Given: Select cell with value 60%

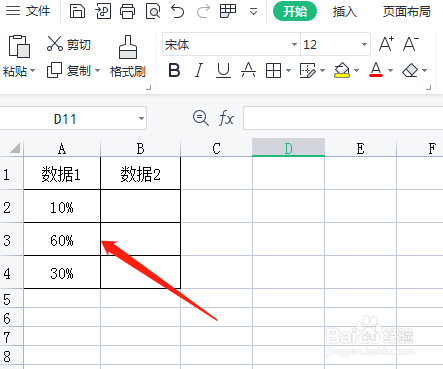Looking at the screenshot, I should 62,240.
